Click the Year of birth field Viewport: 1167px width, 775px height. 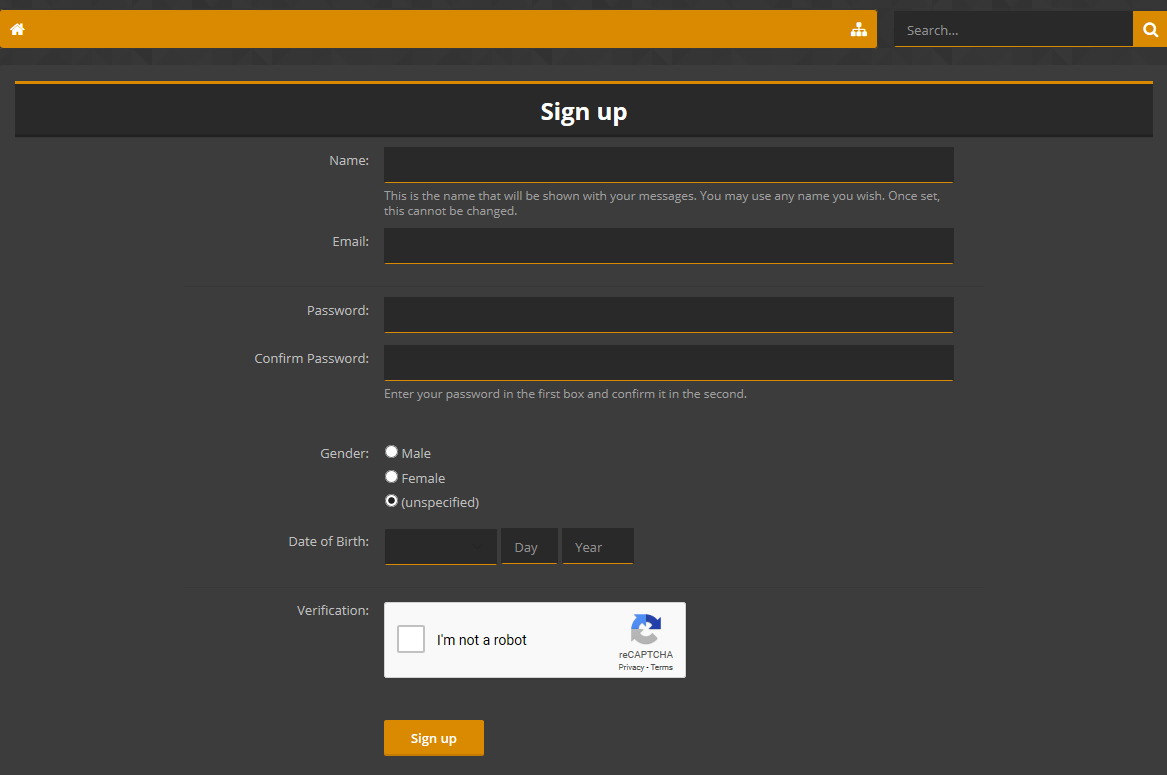coord(597,547)
